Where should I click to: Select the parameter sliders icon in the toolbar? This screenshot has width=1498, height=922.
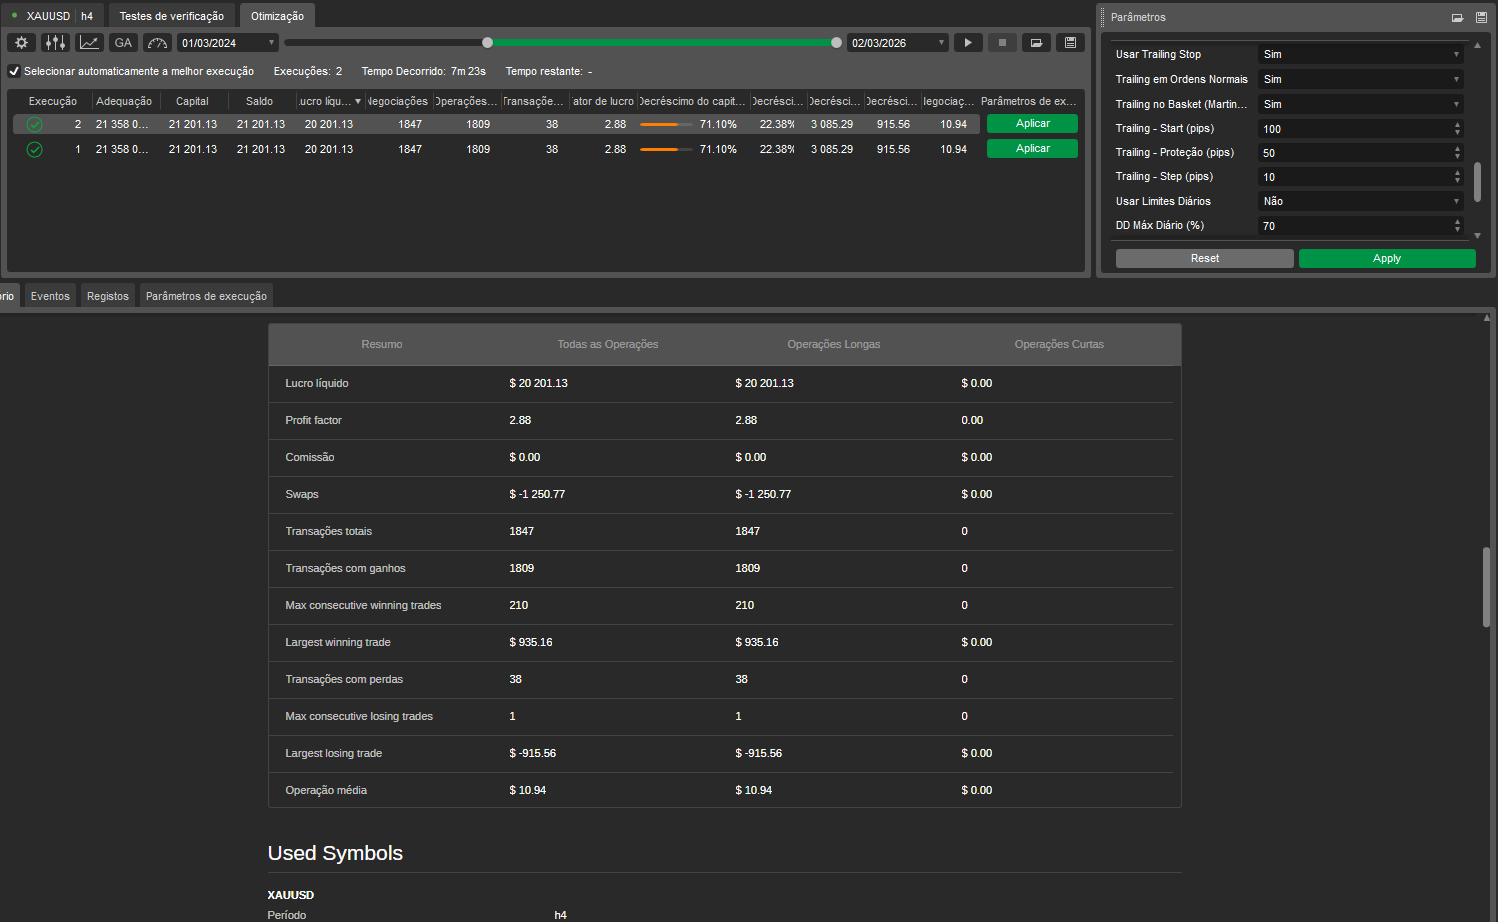(55, 42)
